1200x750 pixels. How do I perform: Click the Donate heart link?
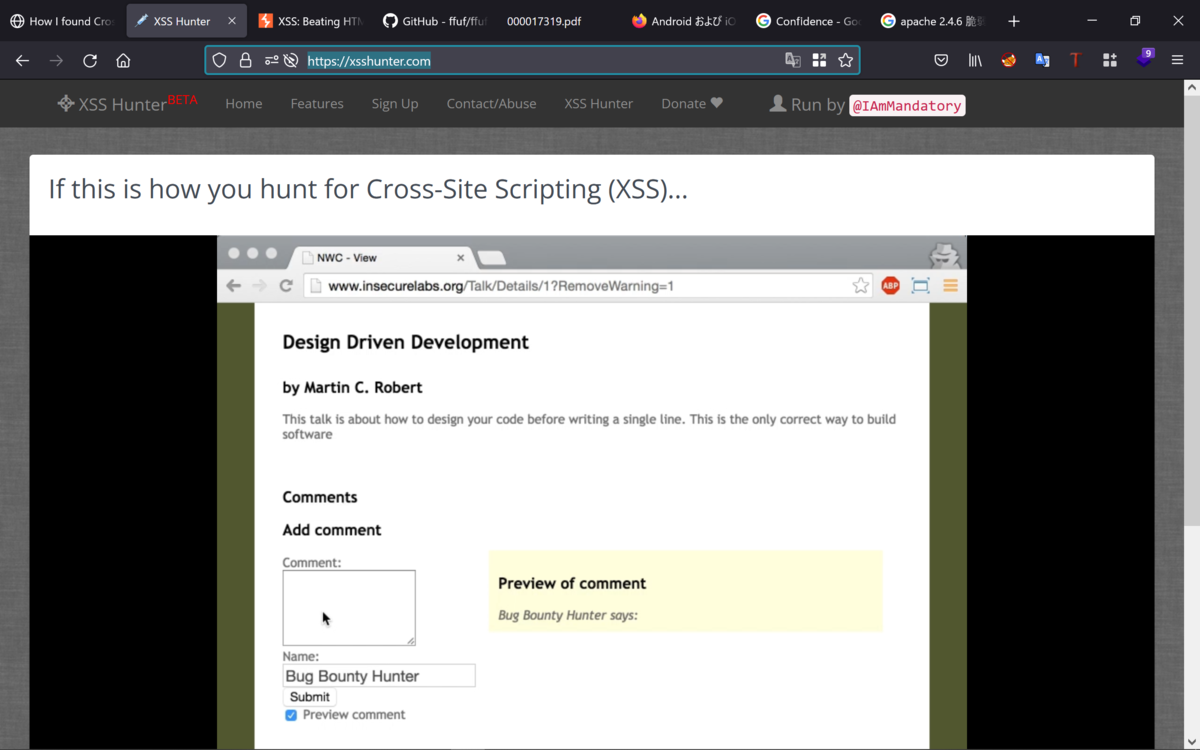click(692, 103)
